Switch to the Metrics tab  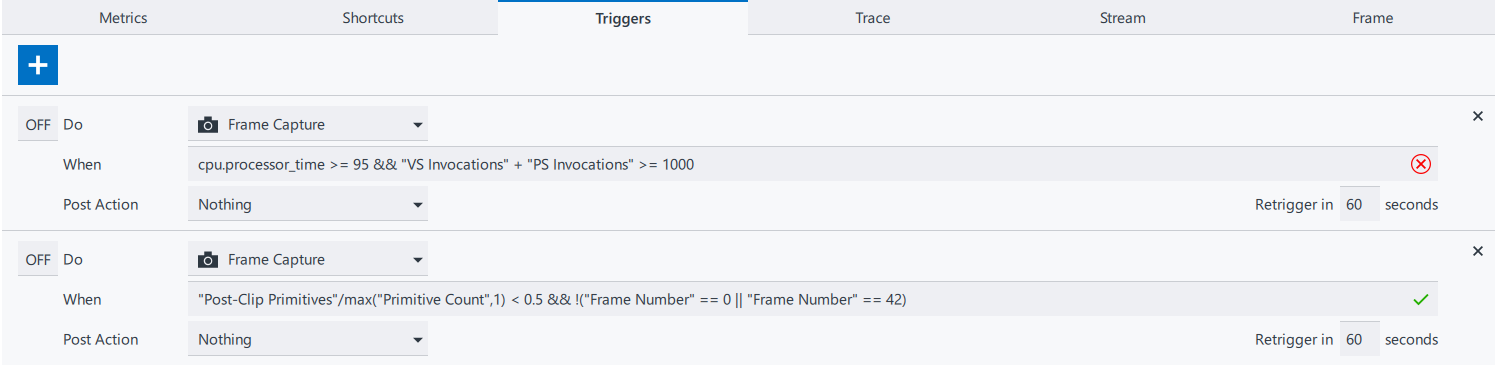point(124,18)
